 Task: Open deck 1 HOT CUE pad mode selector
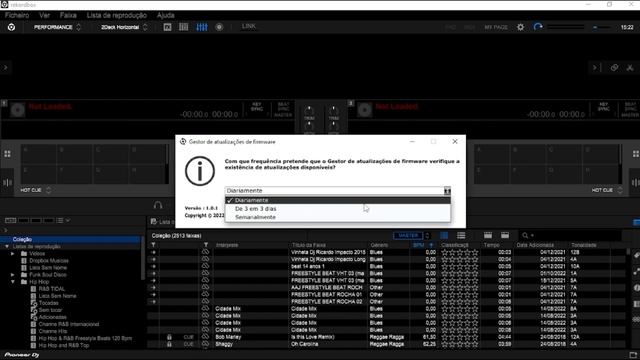pyautogui.click(x=36, y=190)
